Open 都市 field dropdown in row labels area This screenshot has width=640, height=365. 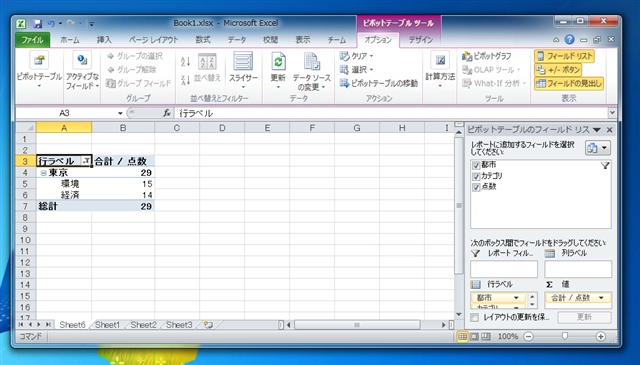[x=516, y=298]
